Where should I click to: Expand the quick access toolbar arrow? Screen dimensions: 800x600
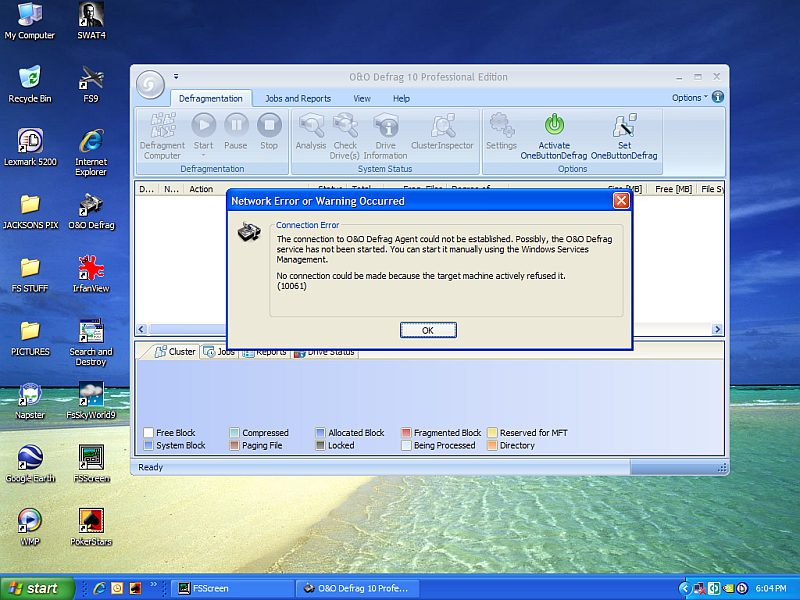pyautogui.click(x=176, y=76)
